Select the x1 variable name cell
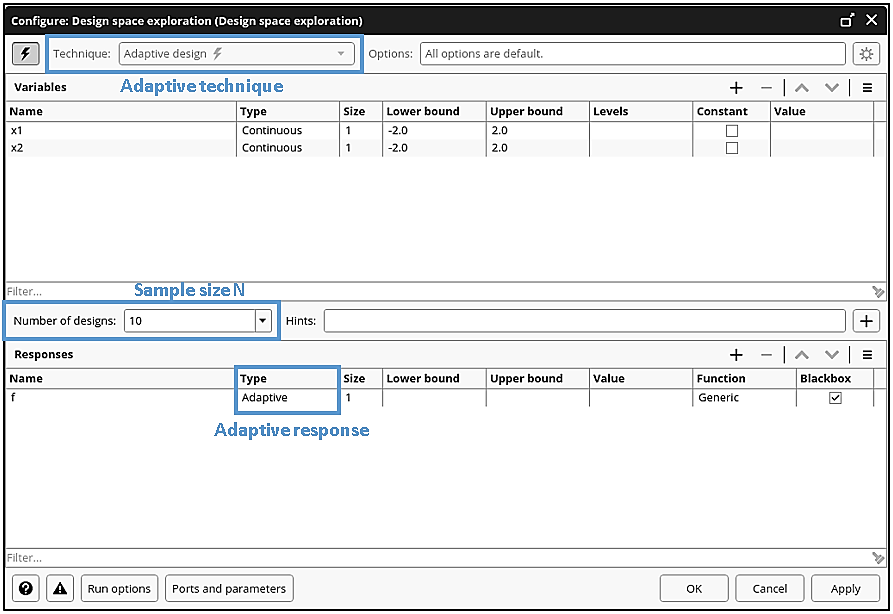 pos(121,130)
